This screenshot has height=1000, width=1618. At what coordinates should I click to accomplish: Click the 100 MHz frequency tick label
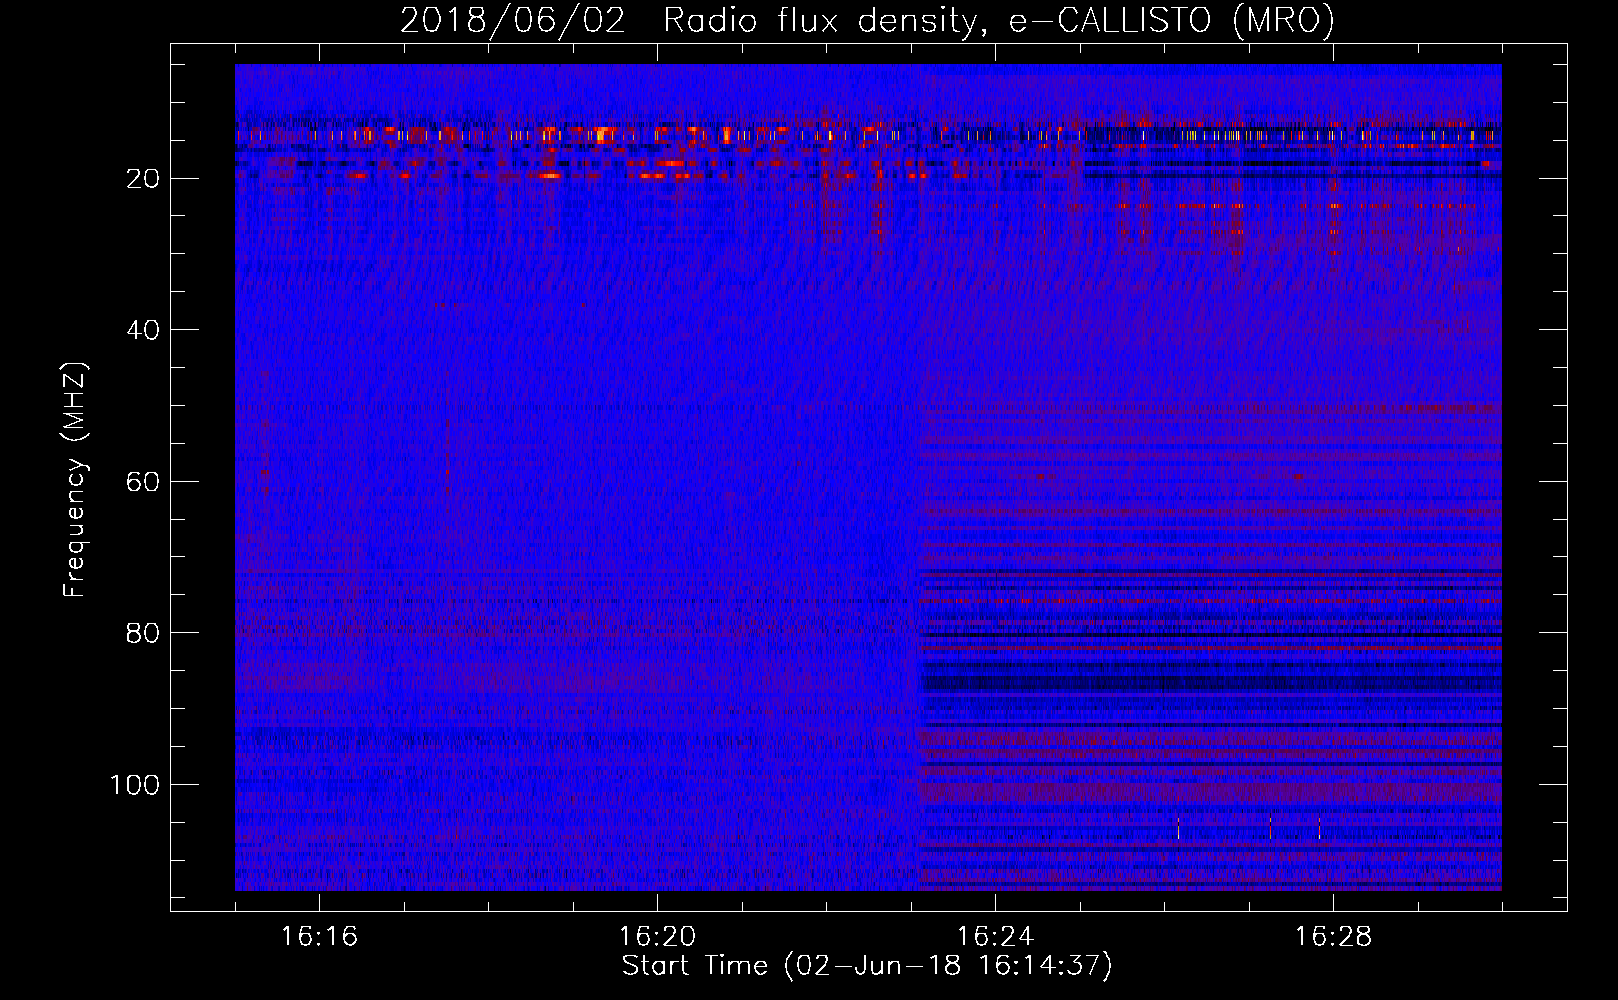pyautogui.click(x=135, y=785)
